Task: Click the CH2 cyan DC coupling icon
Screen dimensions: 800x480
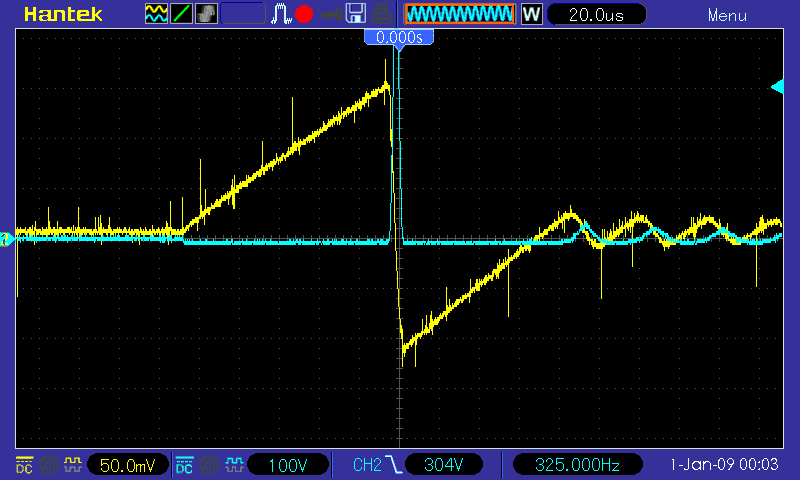Action: 184,465
